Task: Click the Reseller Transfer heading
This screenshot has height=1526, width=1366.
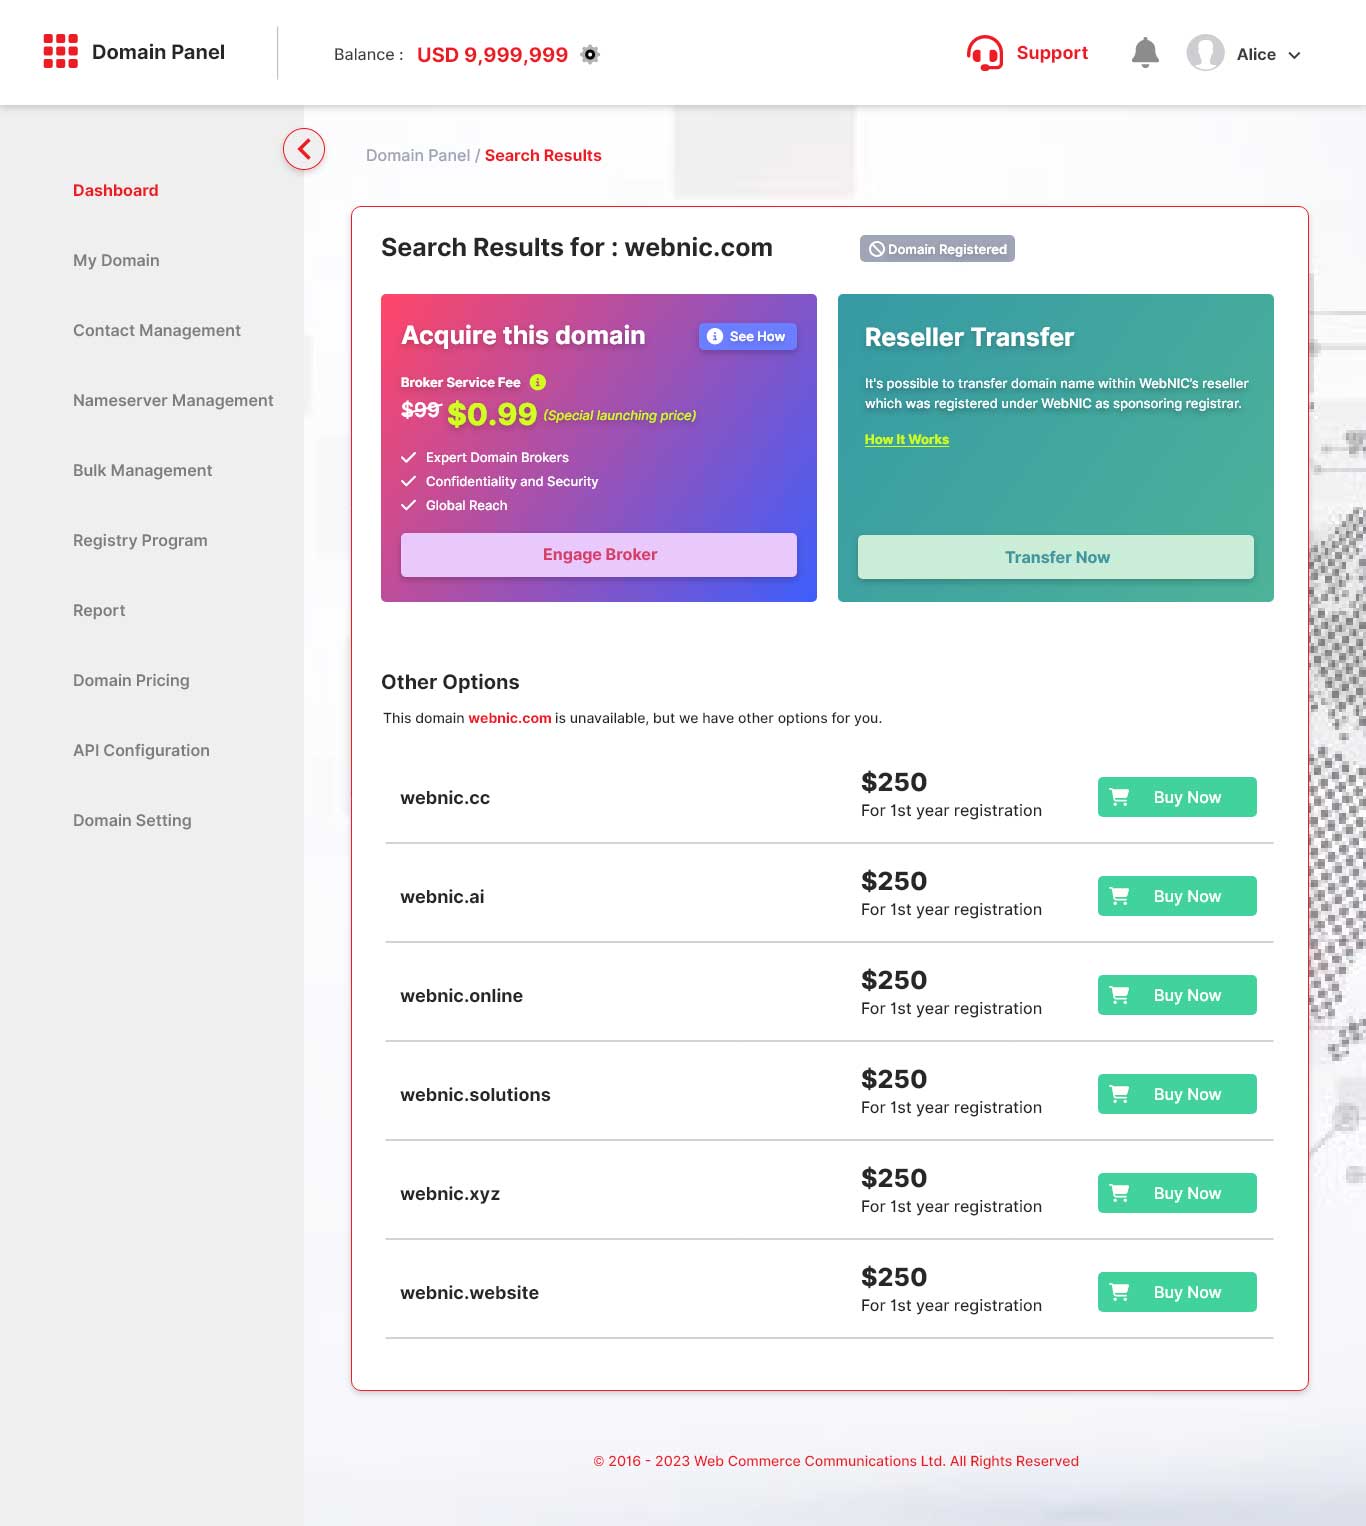Action: click(969, 337)
